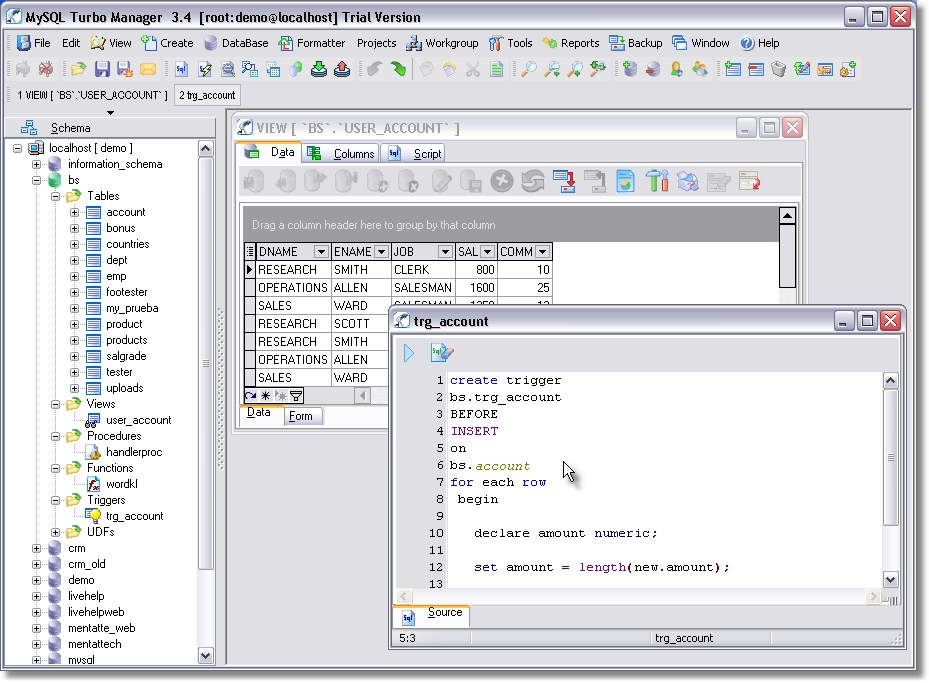Screen dimensions: 929x683
Task: Click the grid filter funnel icon
Action: click(296, 395)
